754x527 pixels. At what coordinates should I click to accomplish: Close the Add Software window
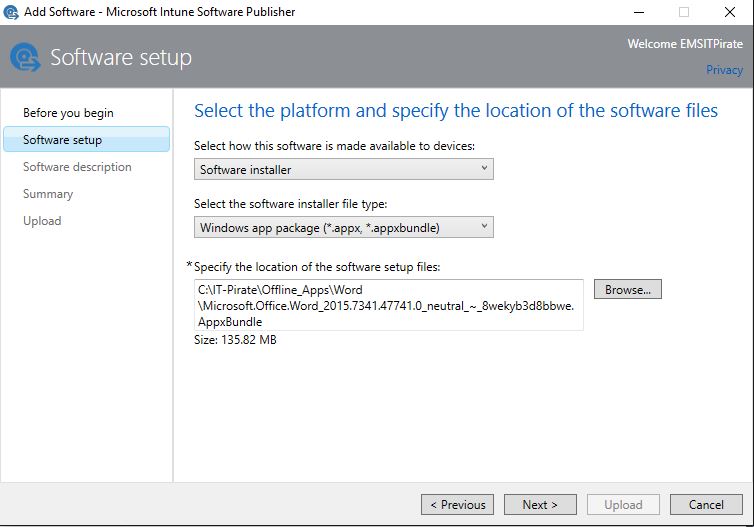730,12
